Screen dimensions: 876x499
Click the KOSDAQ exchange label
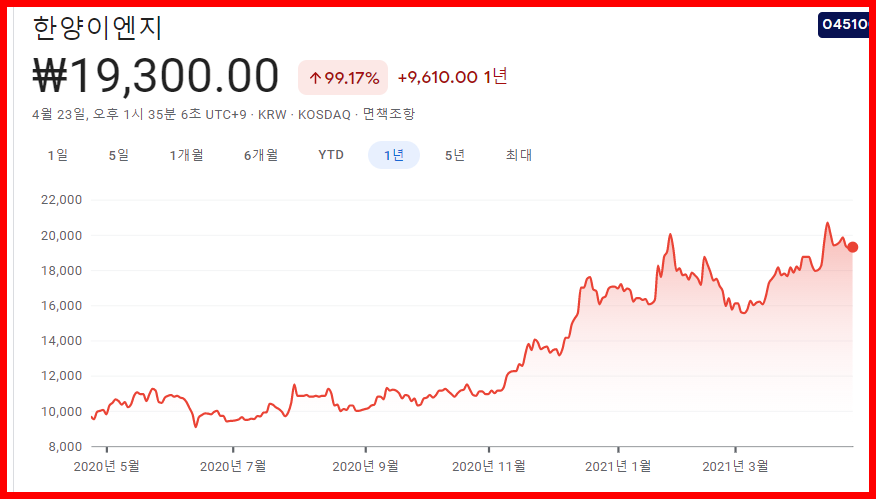pos(324,115)
